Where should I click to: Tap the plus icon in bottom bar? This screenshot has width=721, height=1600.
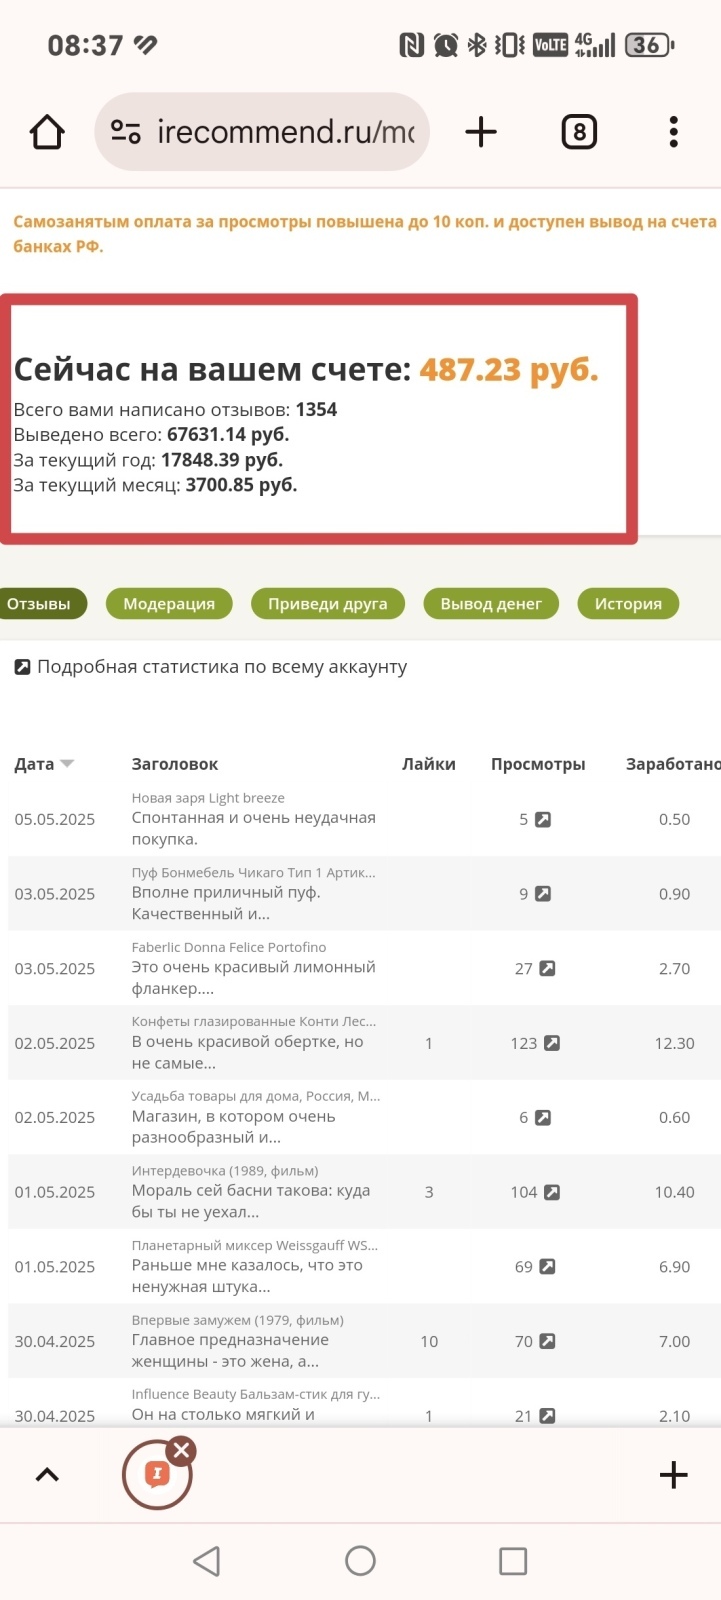pos(674,1475)
